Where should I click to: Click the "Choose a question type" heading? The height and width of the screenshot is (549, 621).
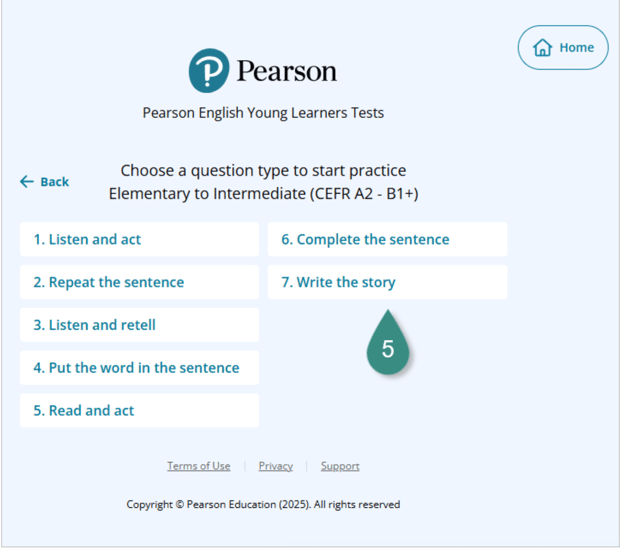(263, 171)
